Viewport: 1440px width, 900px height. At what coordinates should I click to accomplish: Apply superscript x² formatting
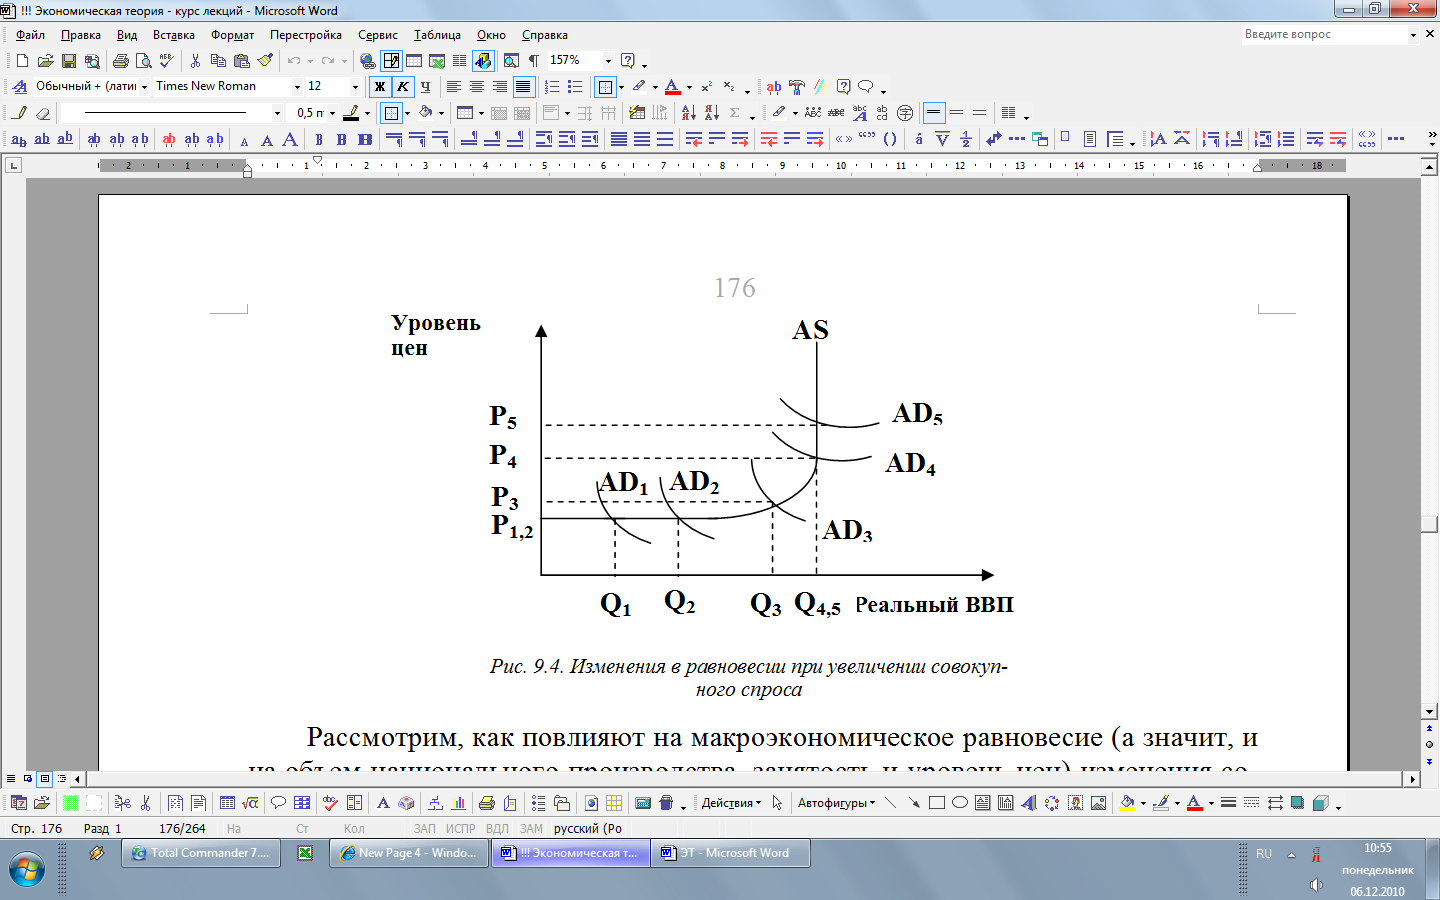coord(706,87)
